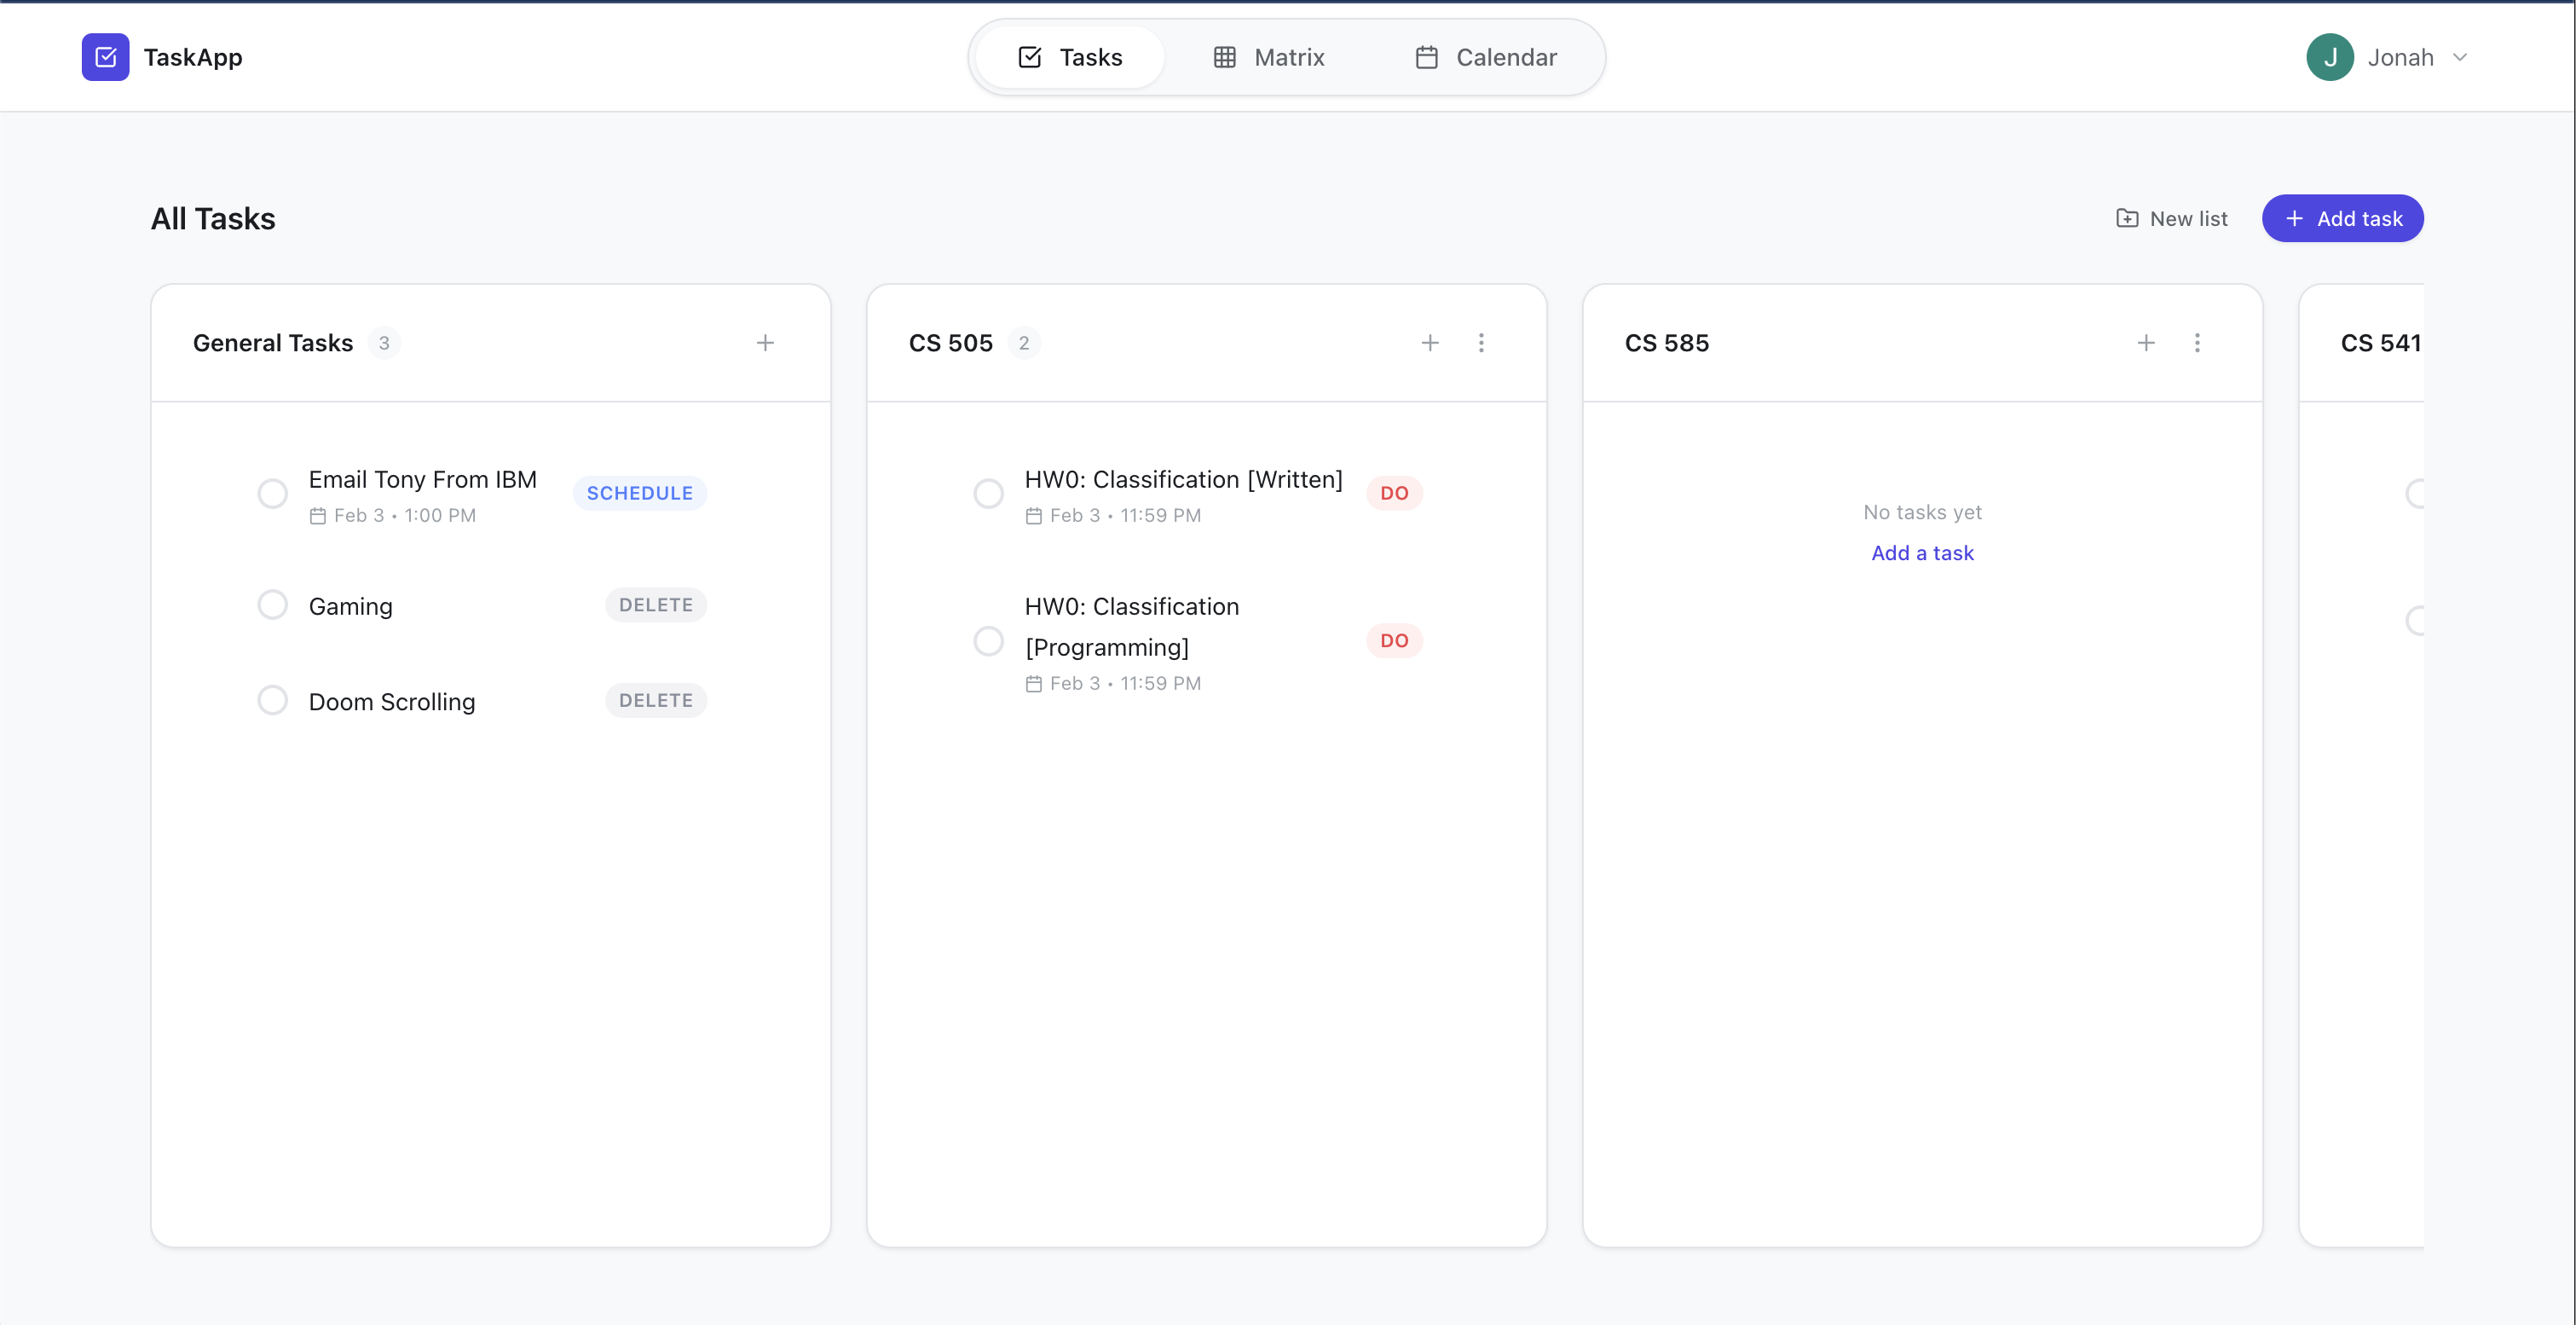Open the CS 505 options menu
This screenshot has width=2576, height=1325.
tap(1481, 342)
